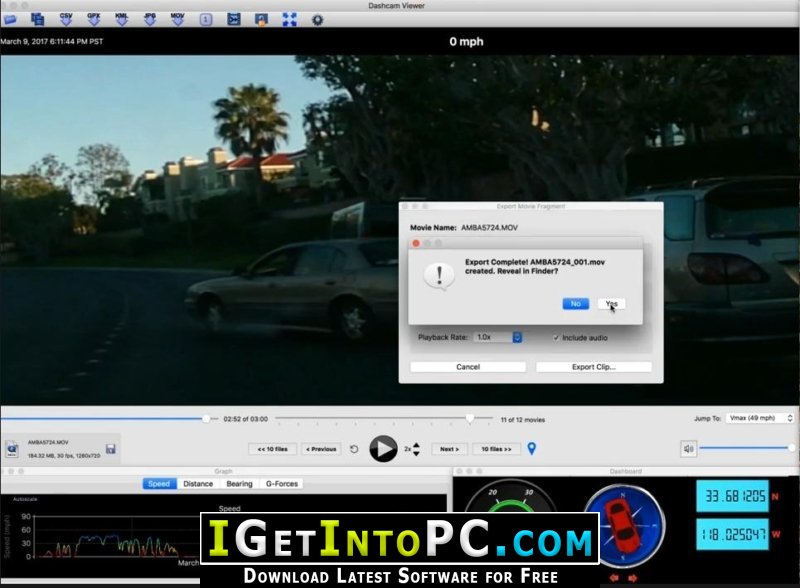
Task: Play the dashcam video
Action: pyautogui.click(x=383, y=449)
